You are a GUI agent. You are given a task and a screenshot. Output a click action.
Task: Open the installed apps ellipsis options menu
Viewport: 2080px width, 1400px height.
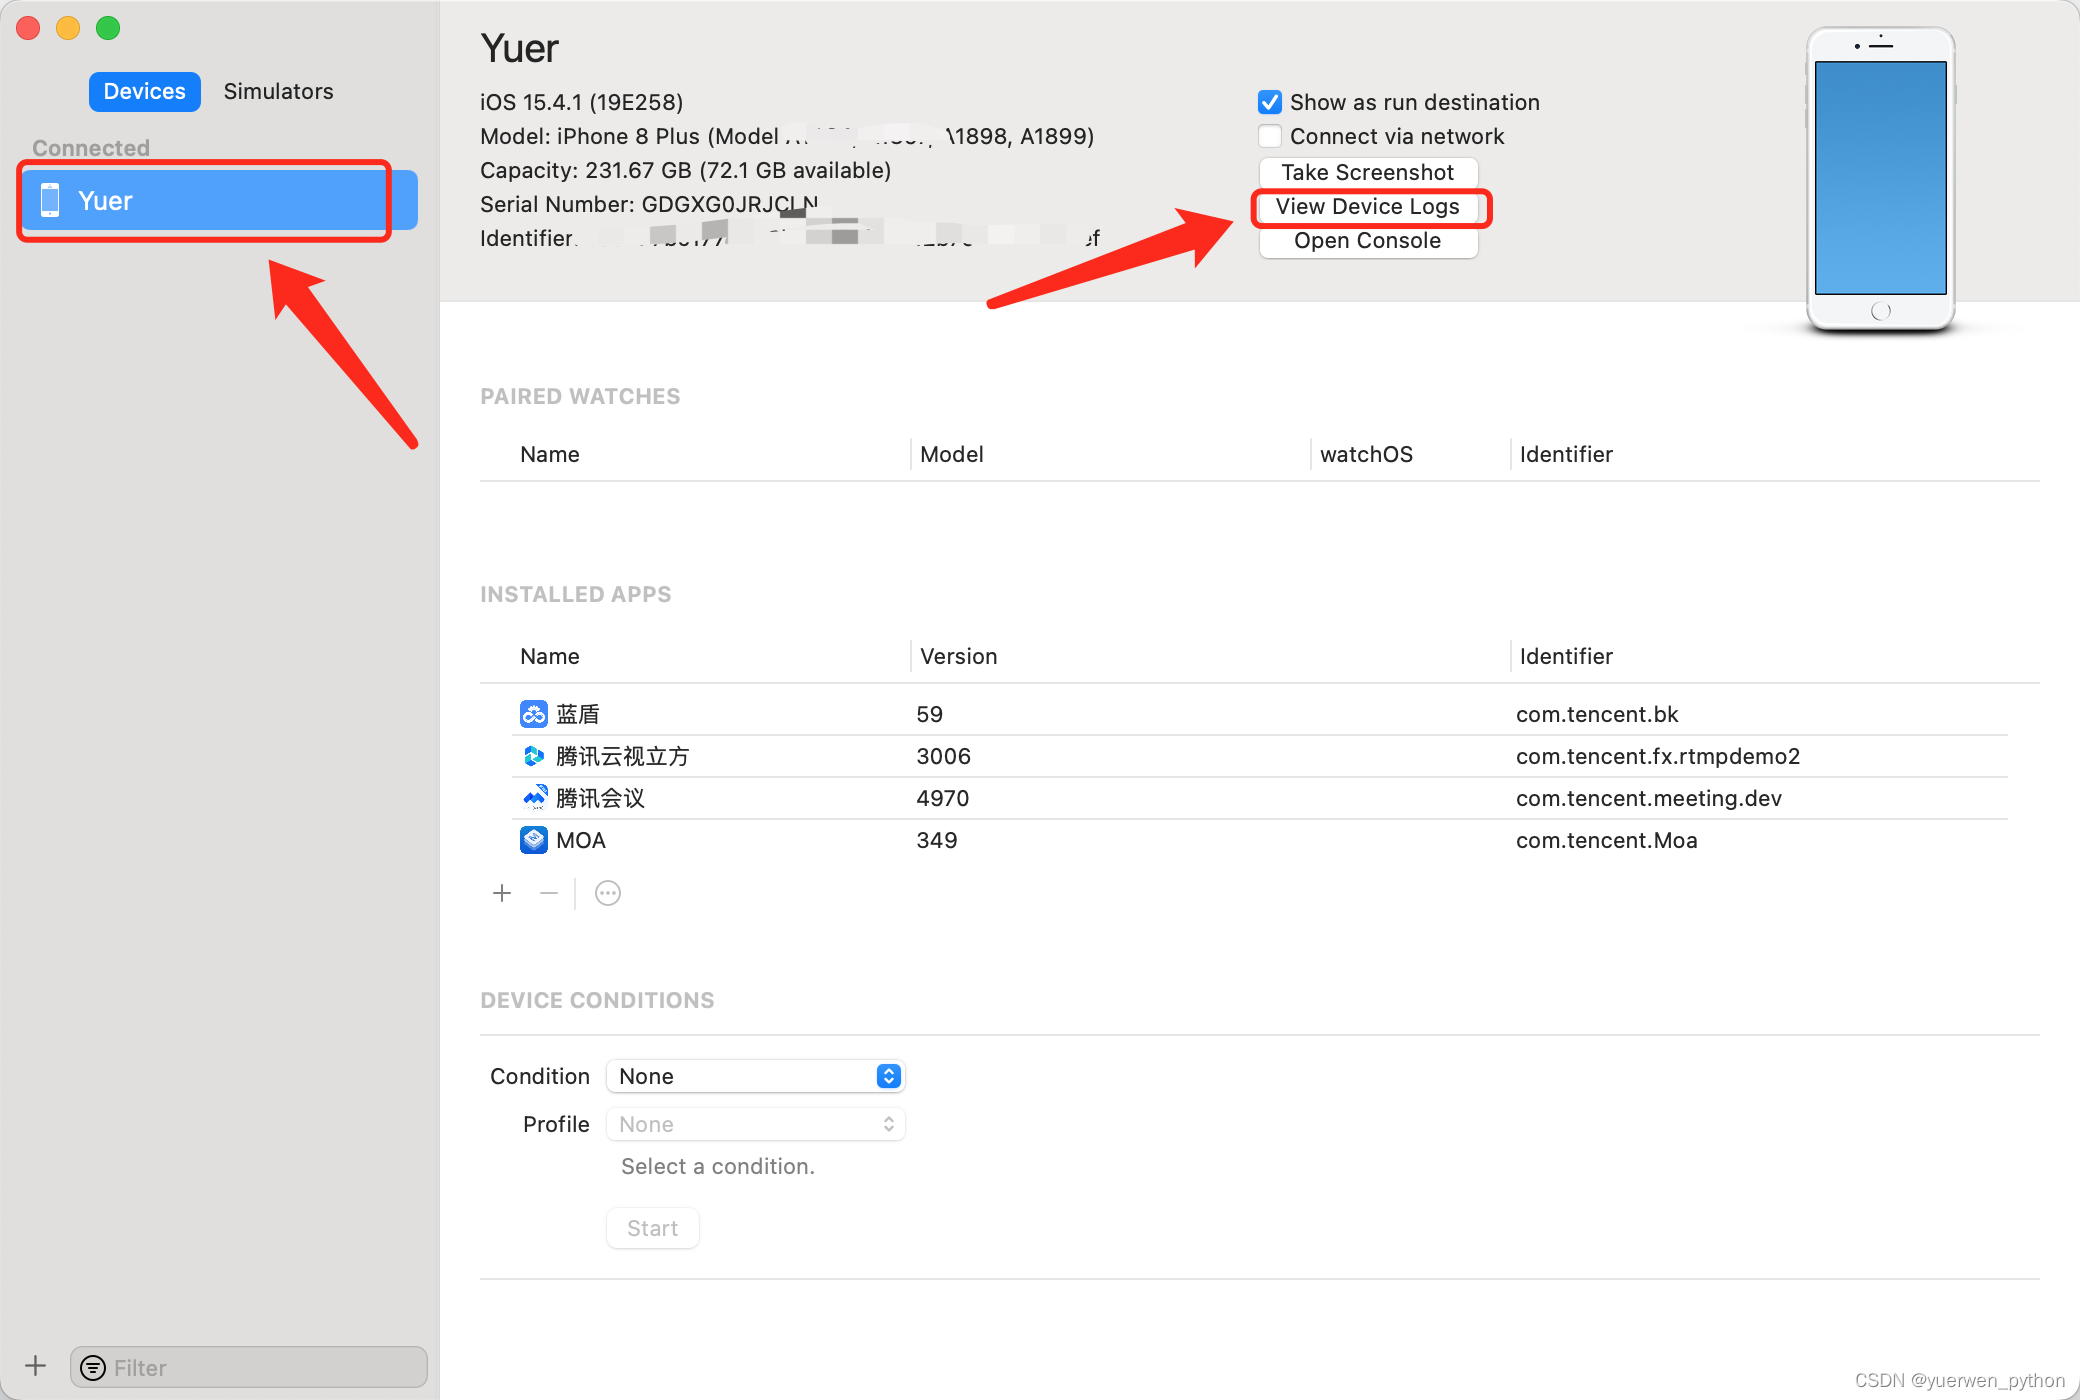click(x=607, y=892)
